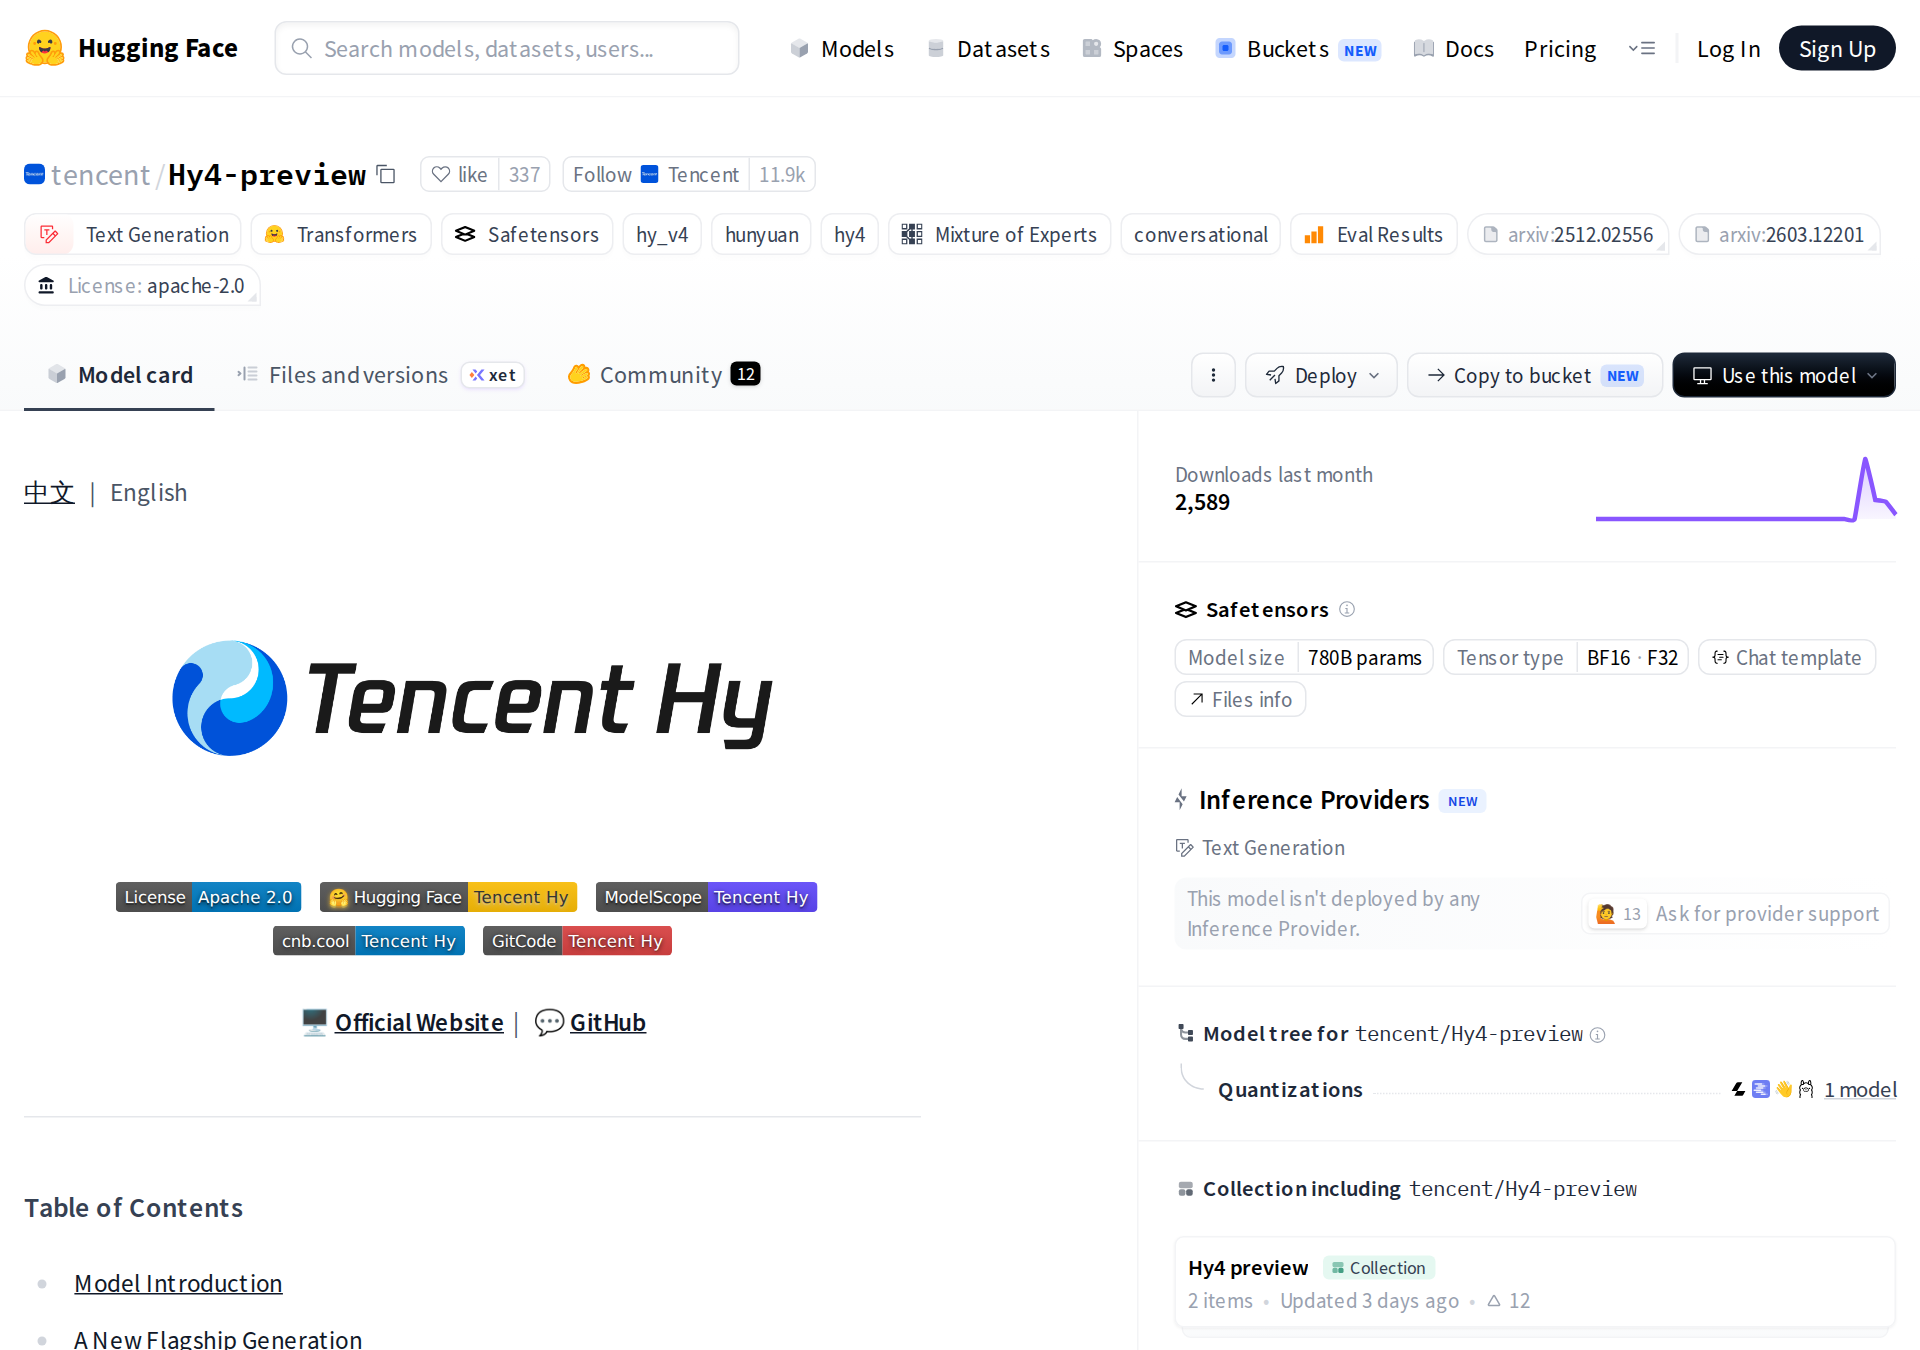Switch README to 中文
This screenshot has height=1350, width=1920.
tap(49, 493)
